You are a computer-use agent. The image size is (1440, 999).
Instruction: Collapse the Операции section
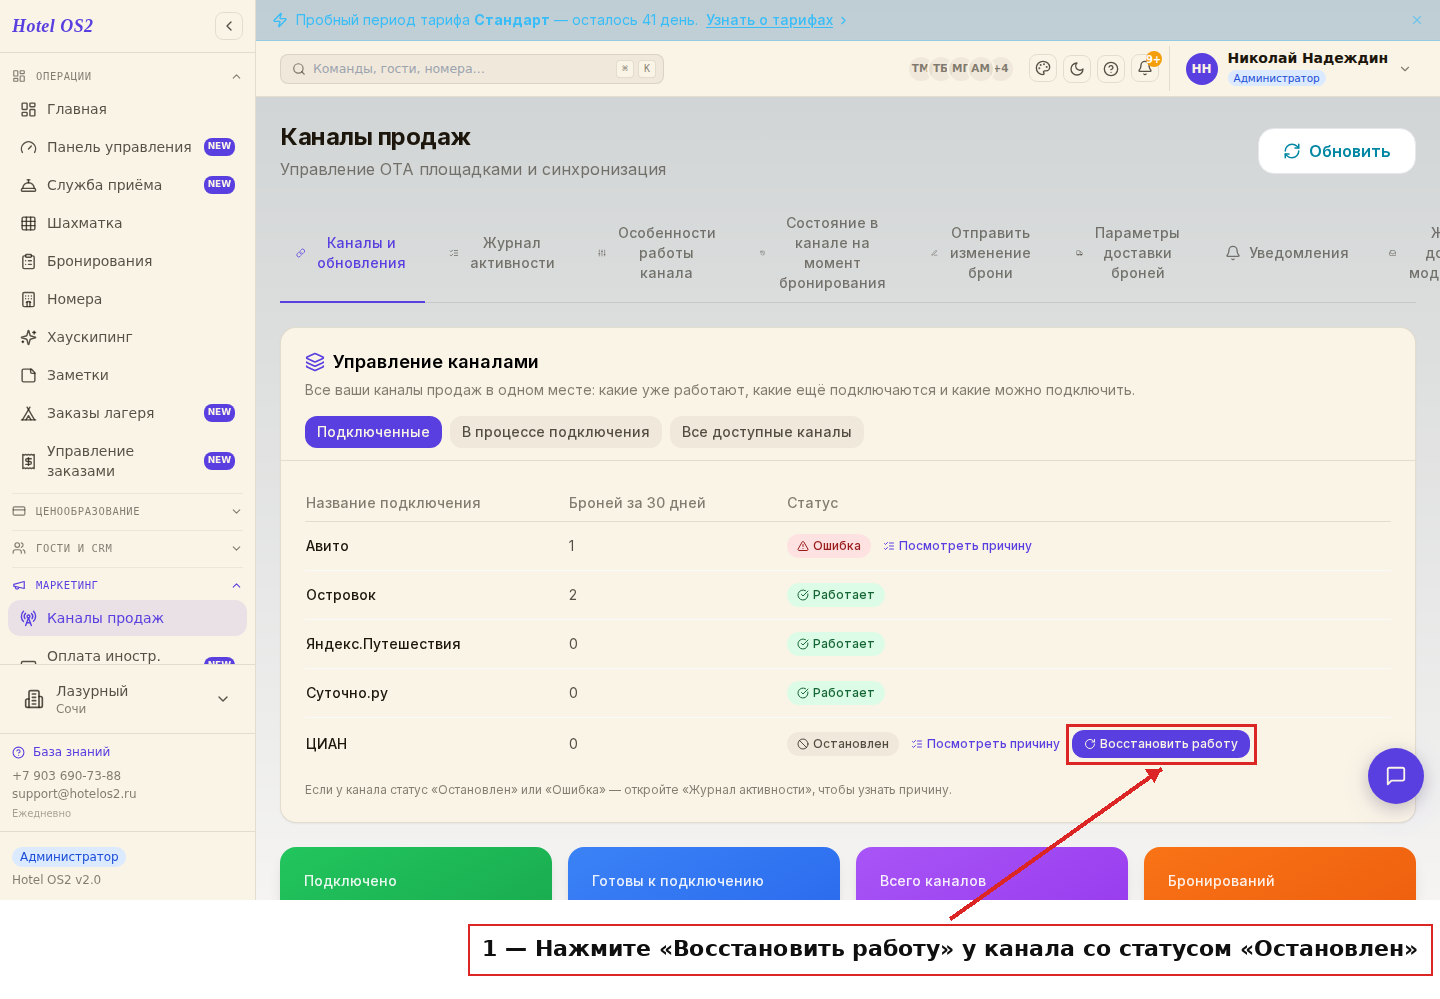click(x=127, y=76)
